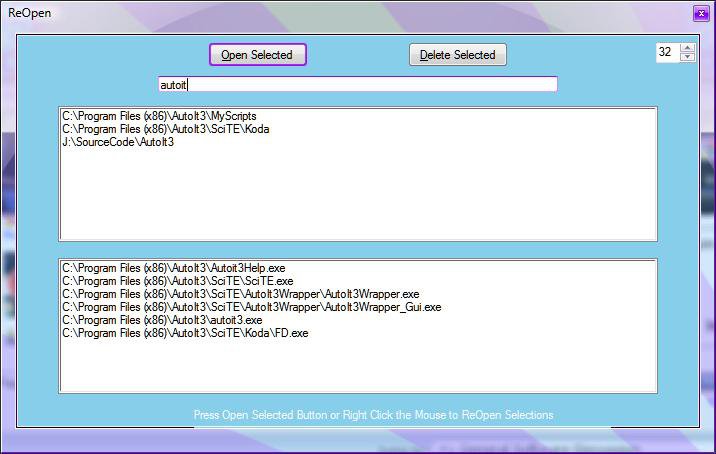Decrease the 32 value with down arrow
The height and width of the screenshot is (454, 716).
coord(687,57)
